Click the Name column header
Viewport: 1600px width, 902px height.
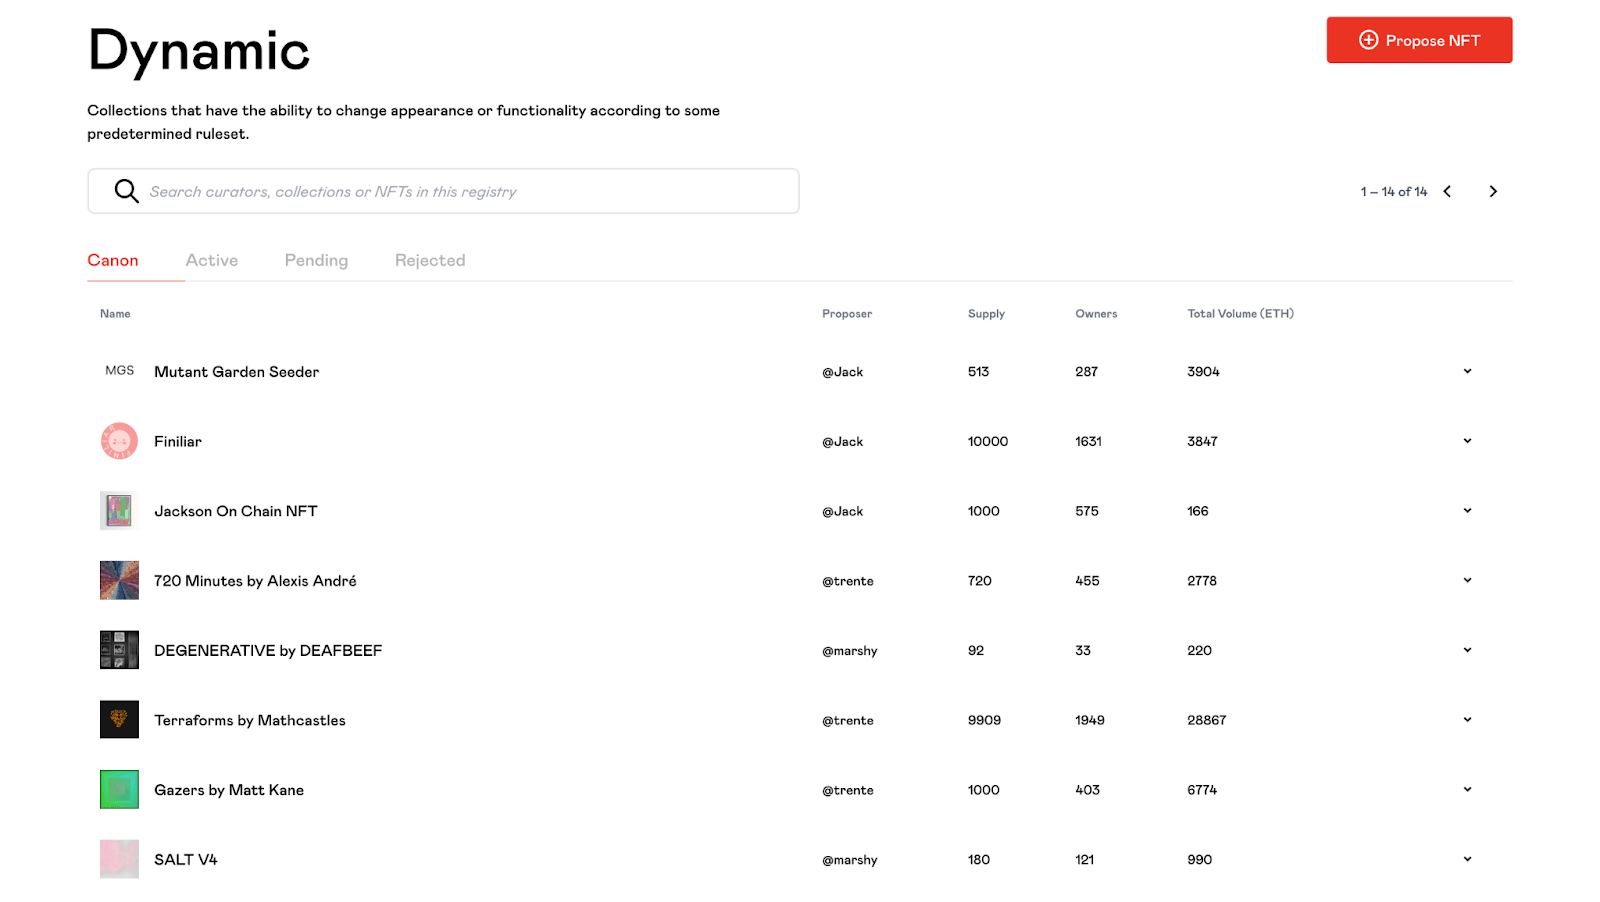pos(115,314)
